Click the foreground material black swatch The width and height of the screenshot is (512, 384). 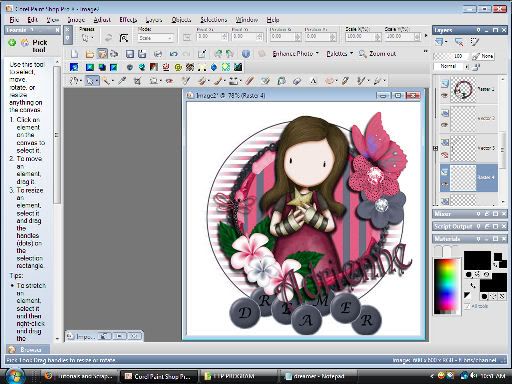[x=477, y=260]
